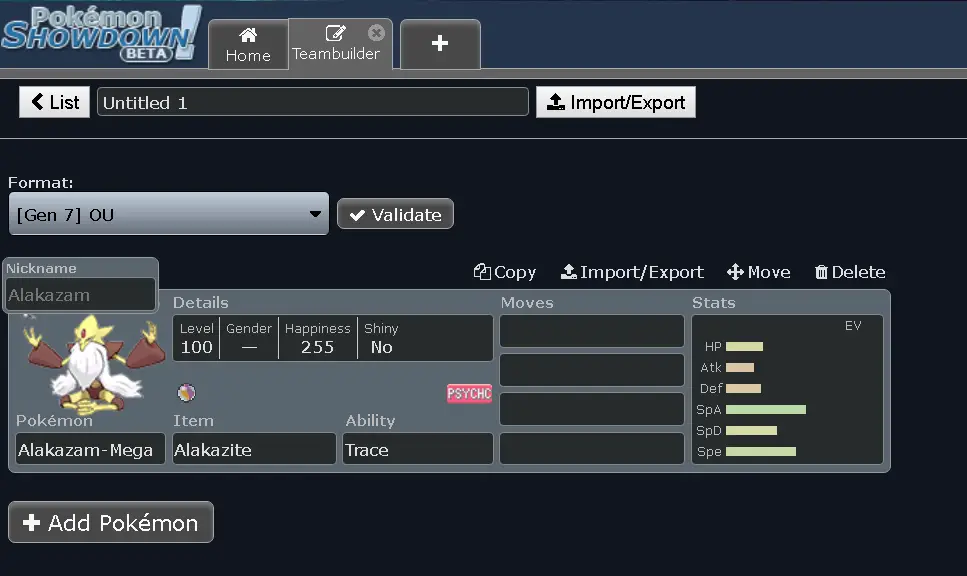Select the Teambuilder tab
Screen dimensions: 967x576
coord(335,45)
